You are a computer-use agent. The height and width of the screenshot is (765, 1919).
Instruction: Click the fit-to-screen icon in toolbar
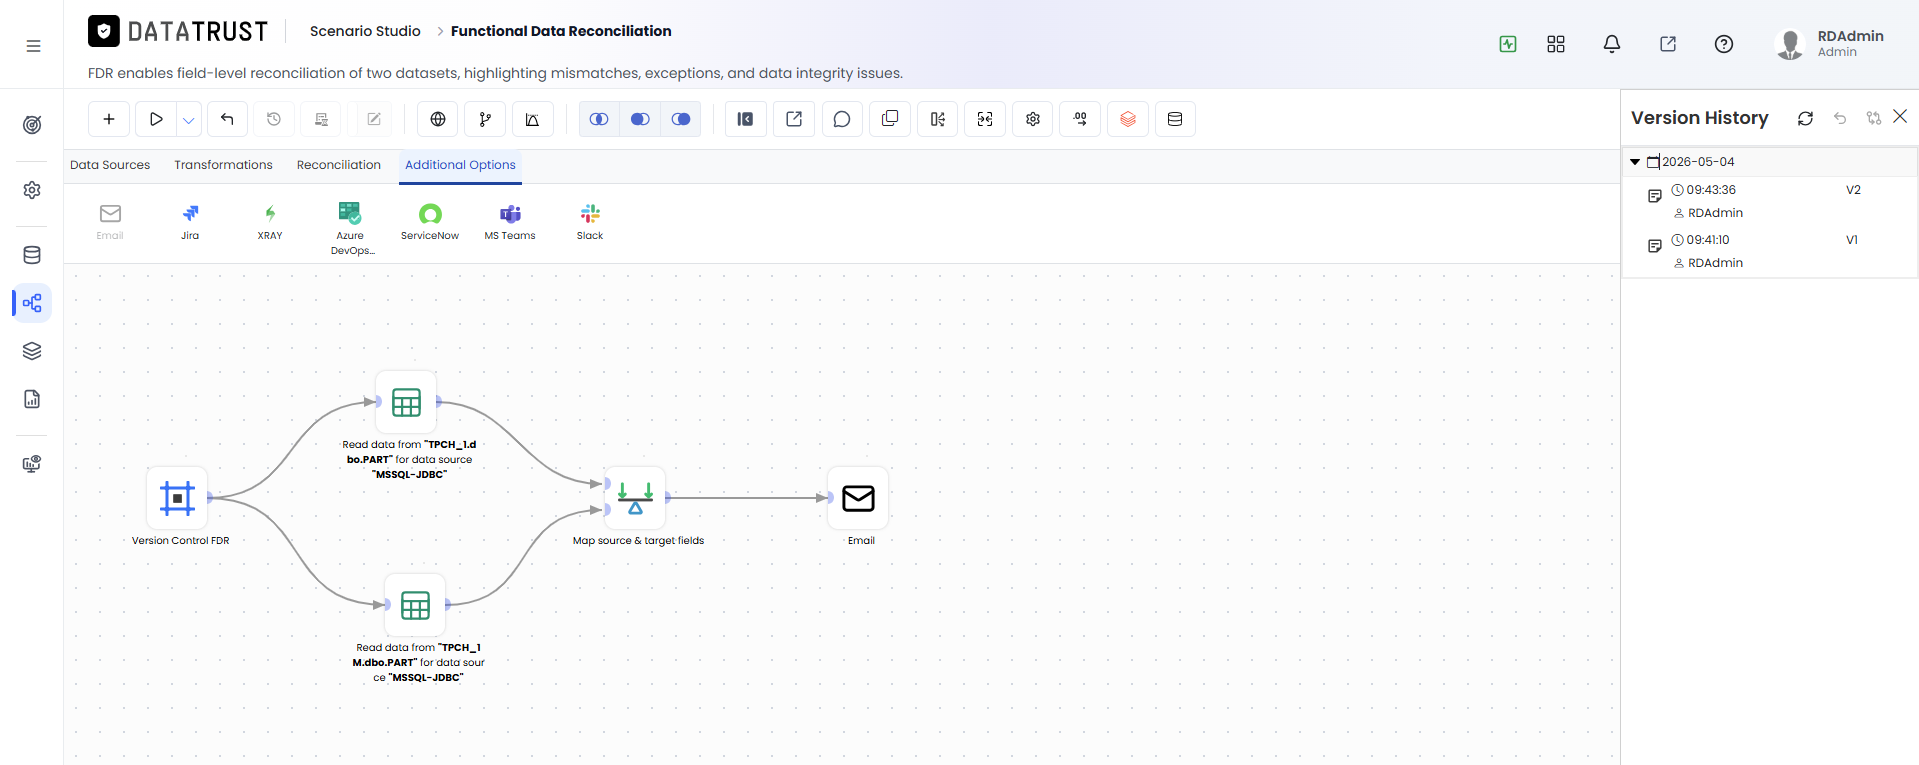(x=985, y=119)
